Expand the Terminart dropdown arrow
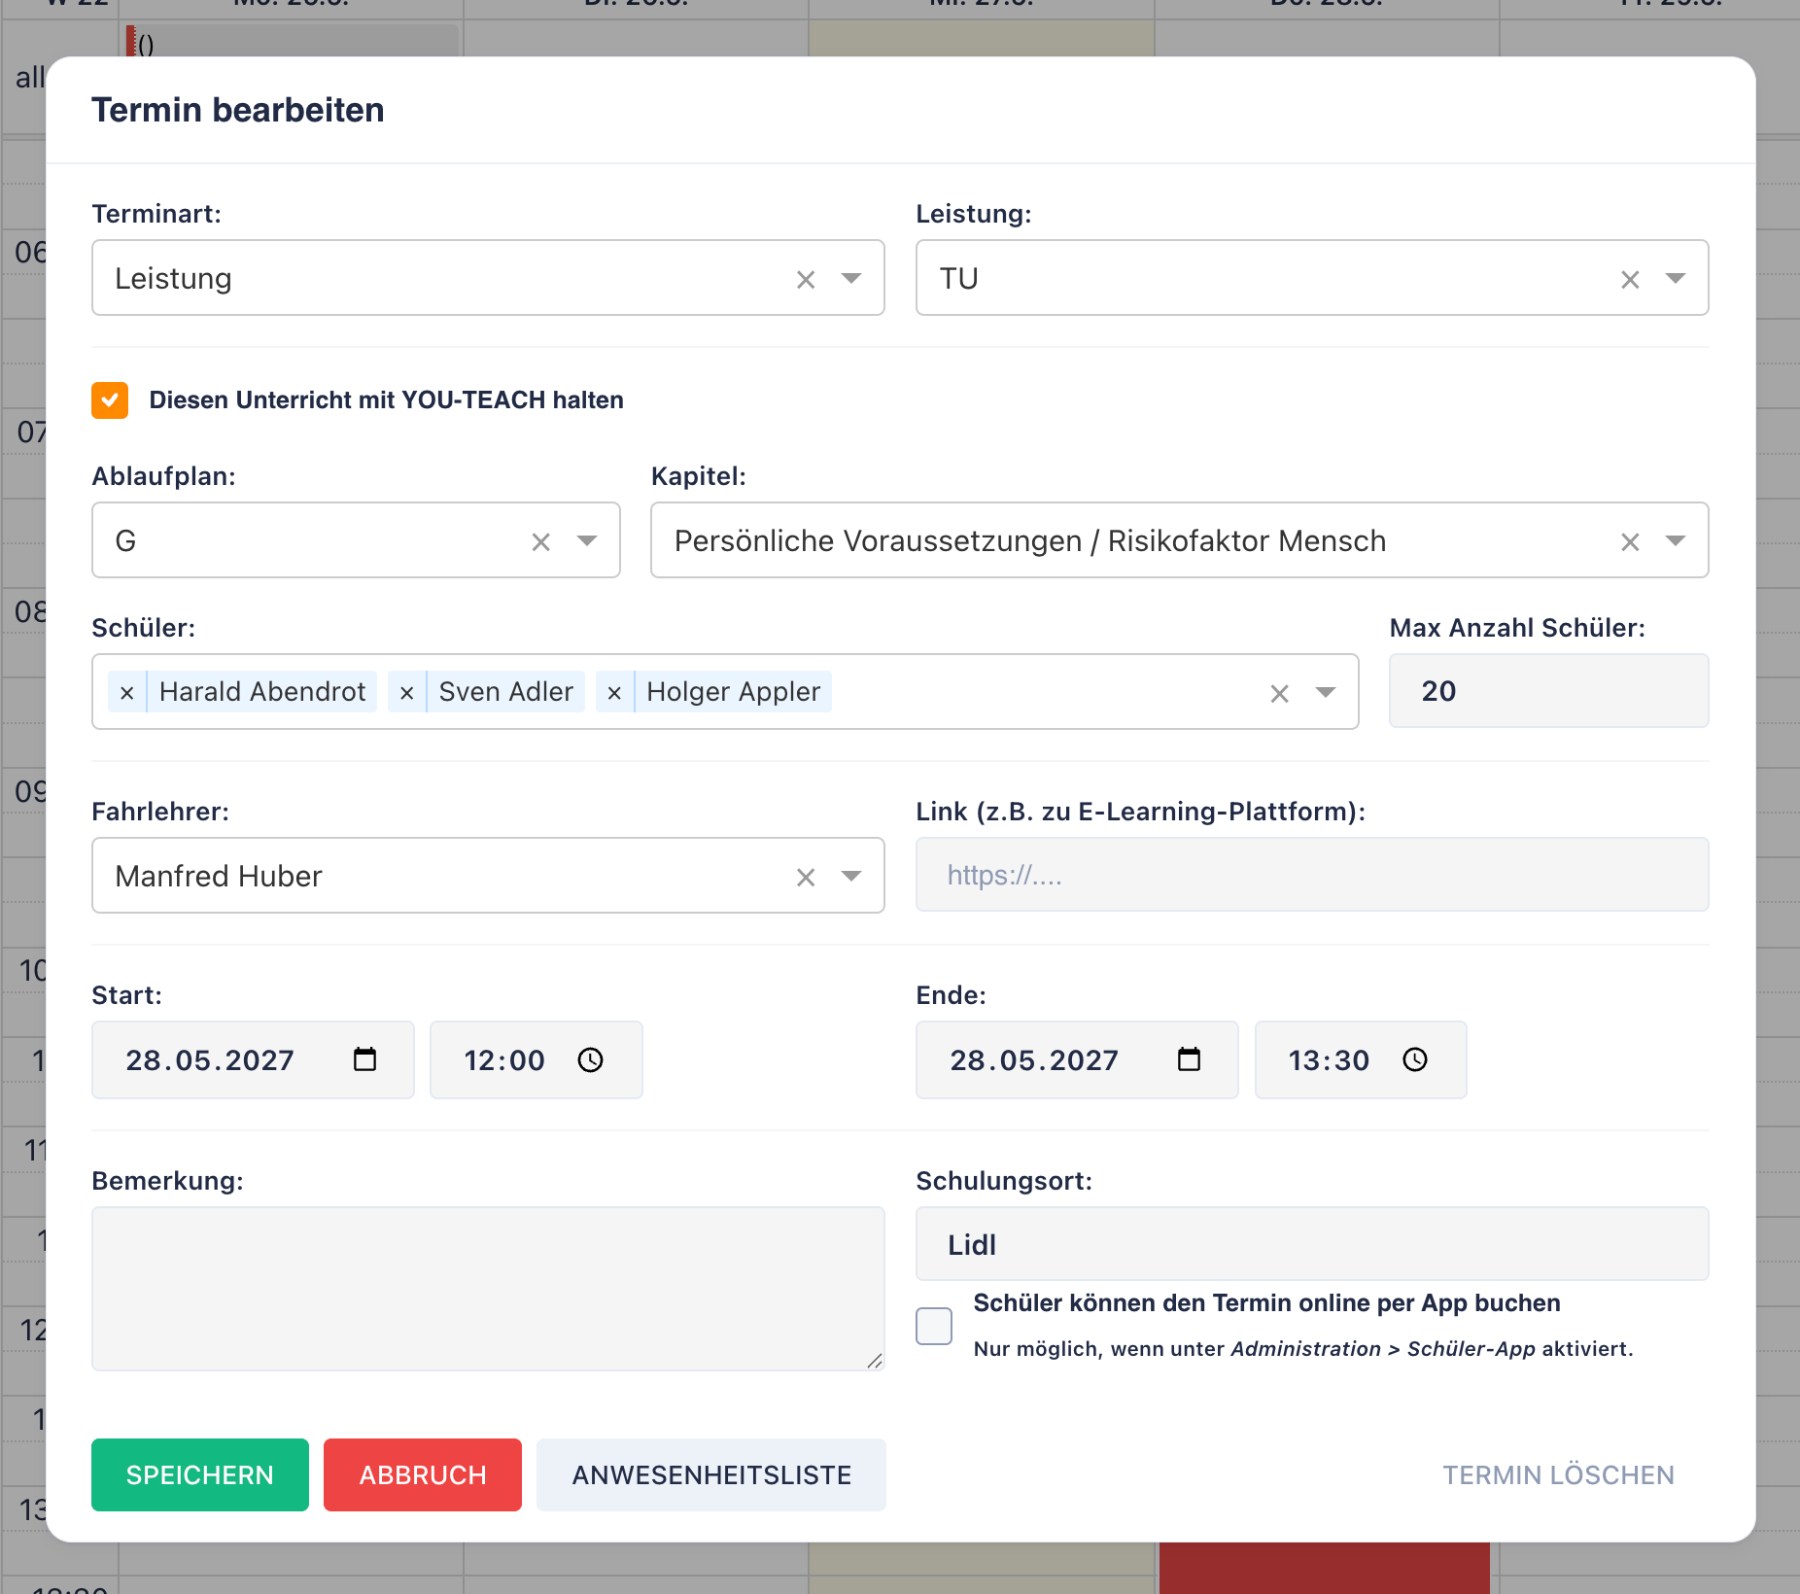Screen dimensions: 1800x1594 [x=851, y=278]
